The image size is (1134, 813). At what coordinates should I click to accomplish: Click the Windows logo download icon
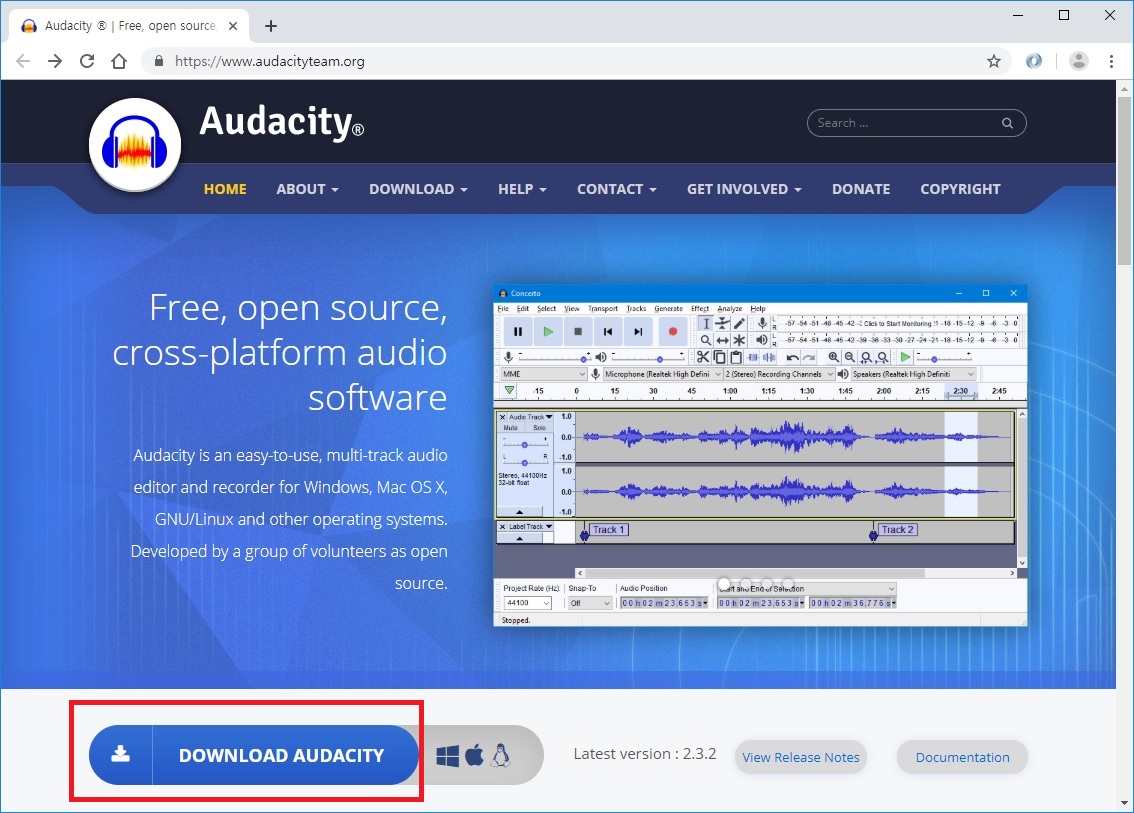[x=448, y=756]
